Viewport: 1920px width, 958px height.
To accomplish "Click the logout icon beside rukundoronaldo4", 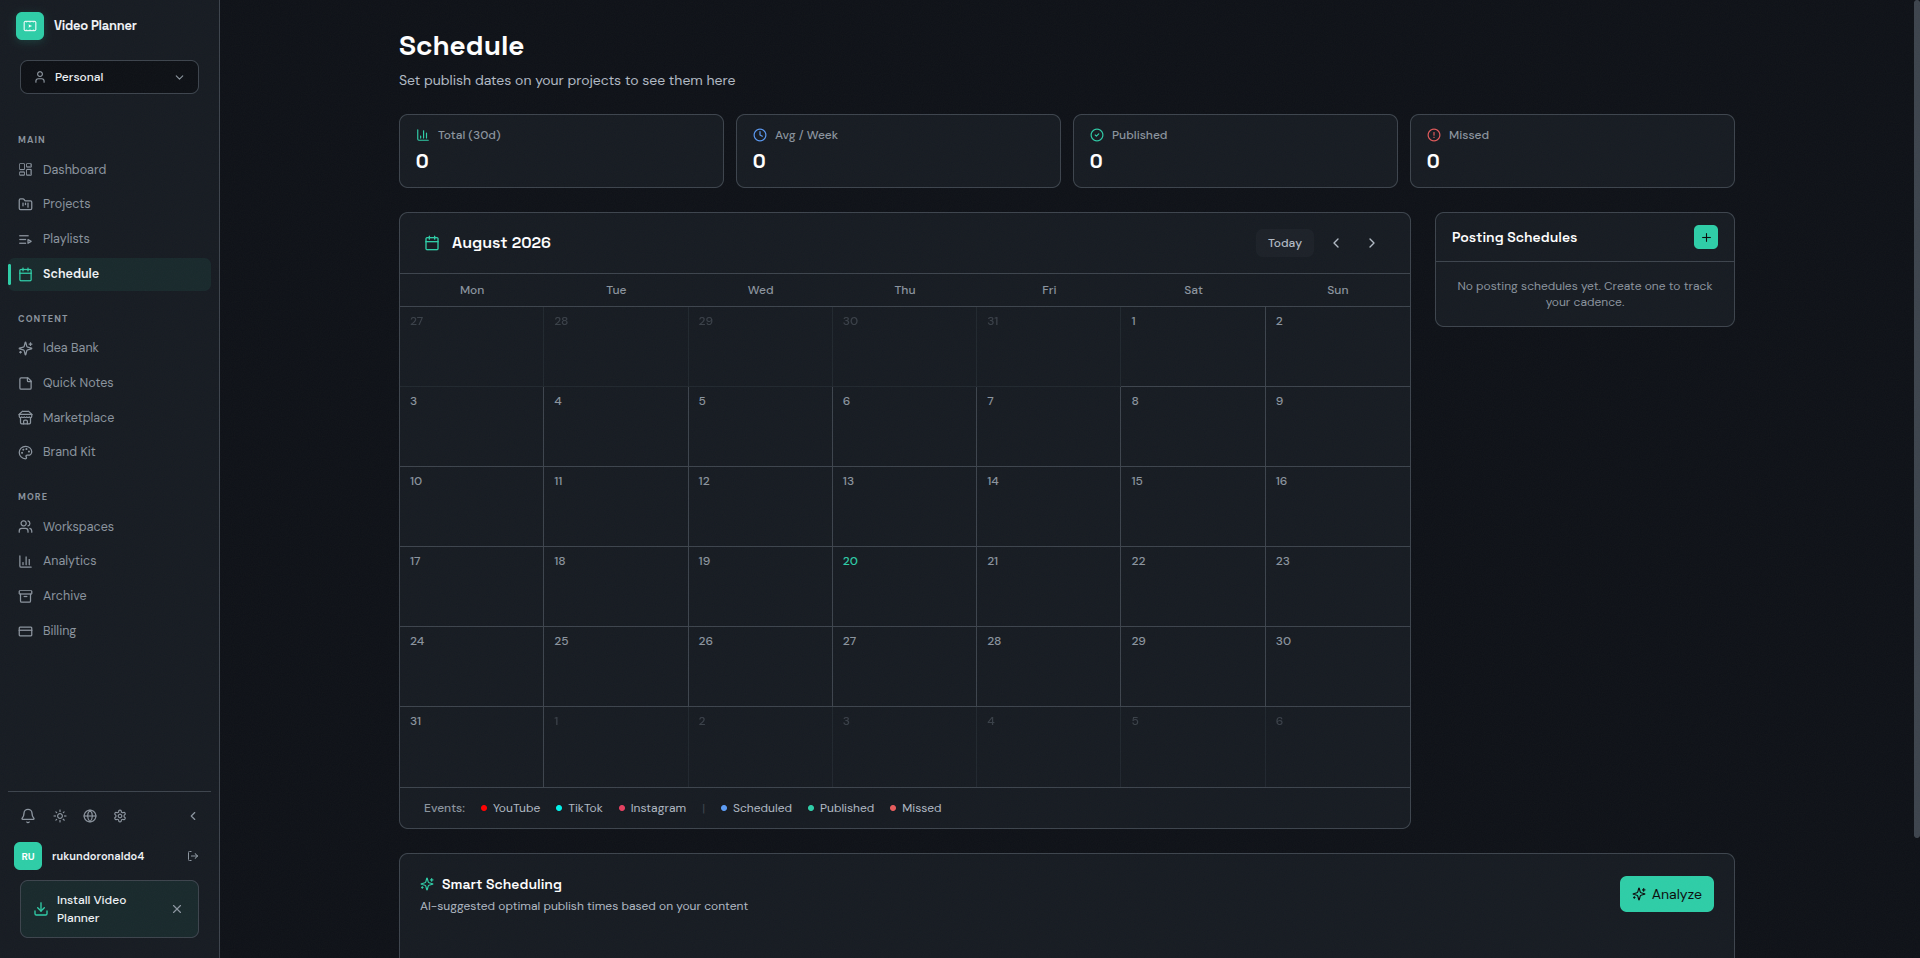I will tap(193, 856).
